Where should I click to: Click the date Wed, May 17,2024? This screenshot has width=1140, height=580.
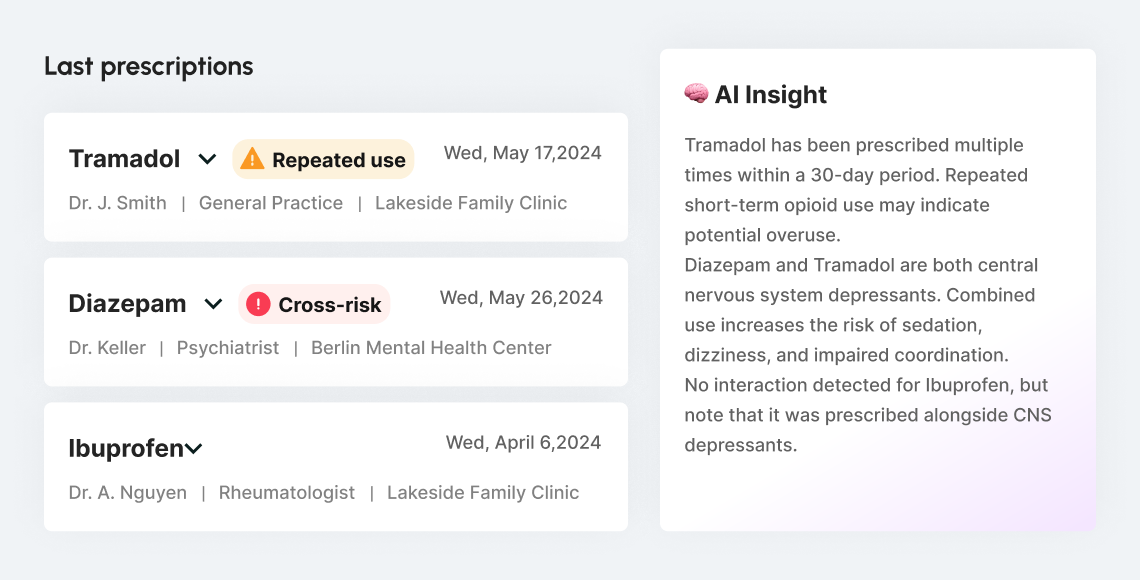coord(522,152)
